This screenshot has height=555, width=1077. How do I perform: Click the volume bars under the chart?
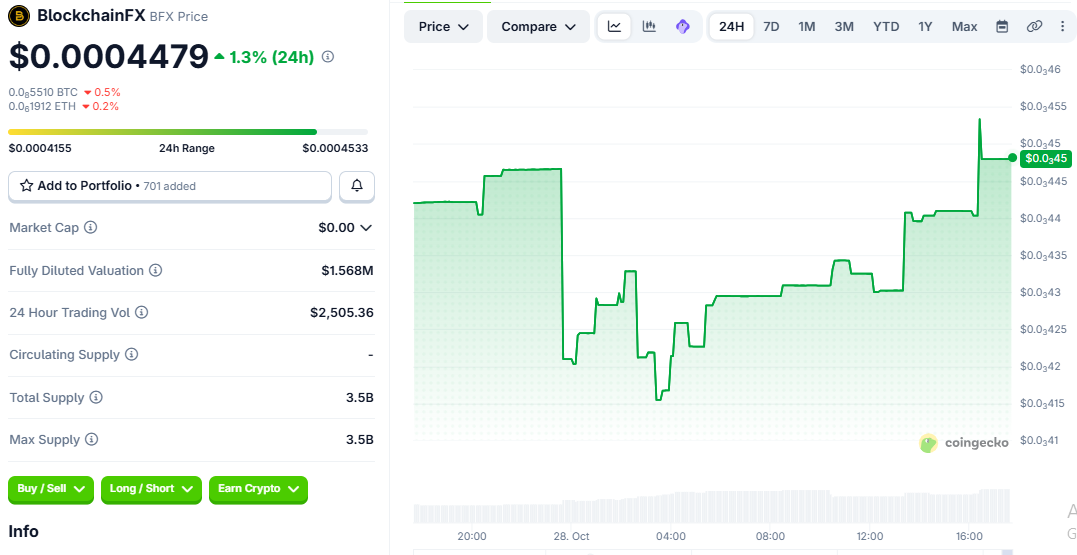712,506
